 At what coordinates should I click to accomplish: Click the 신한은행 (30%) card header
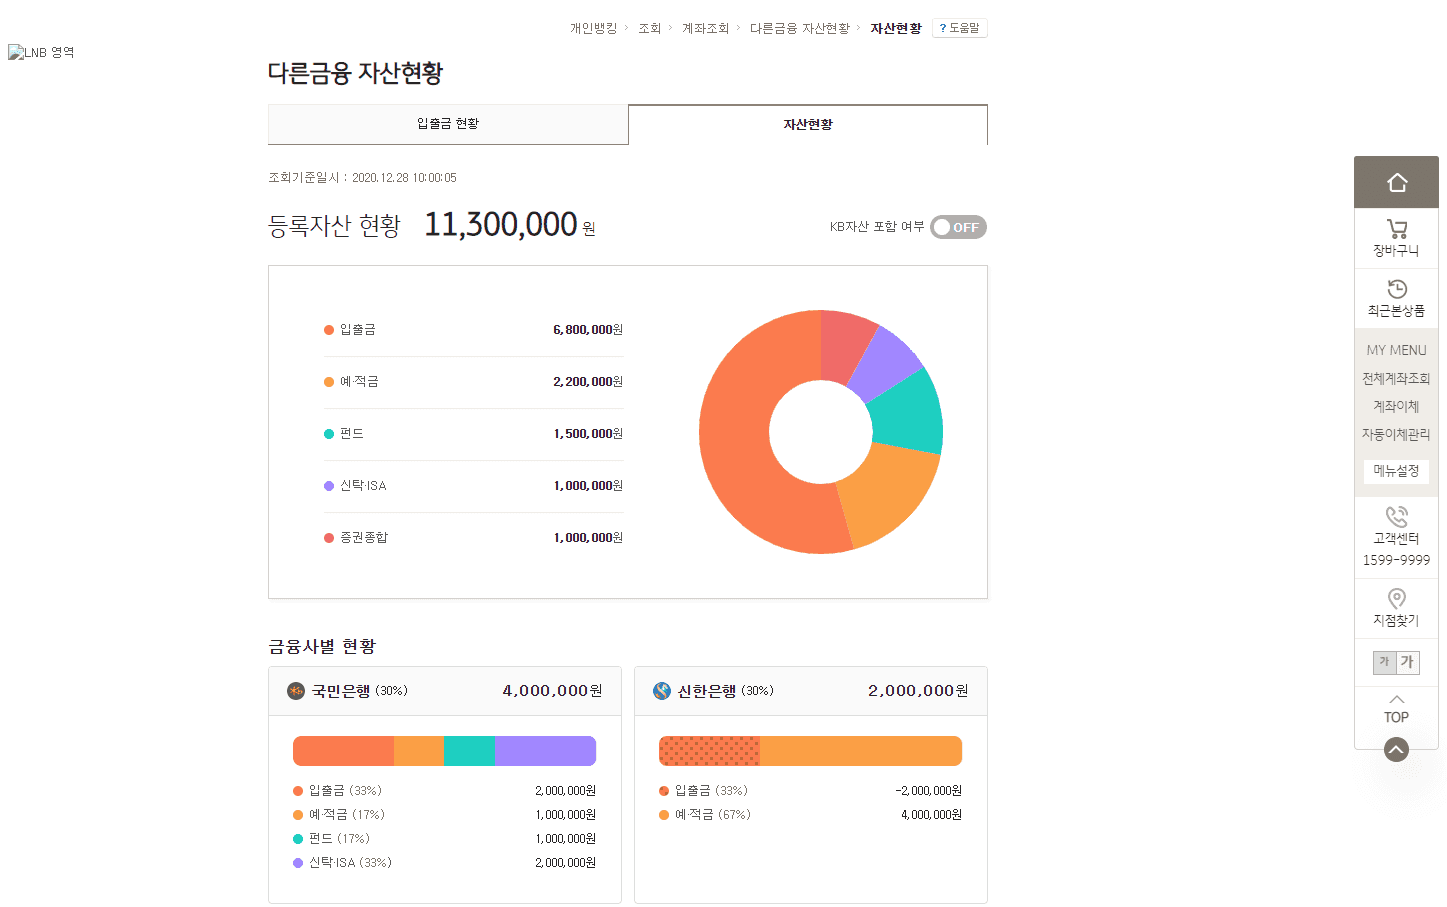[x=811, y=691]
